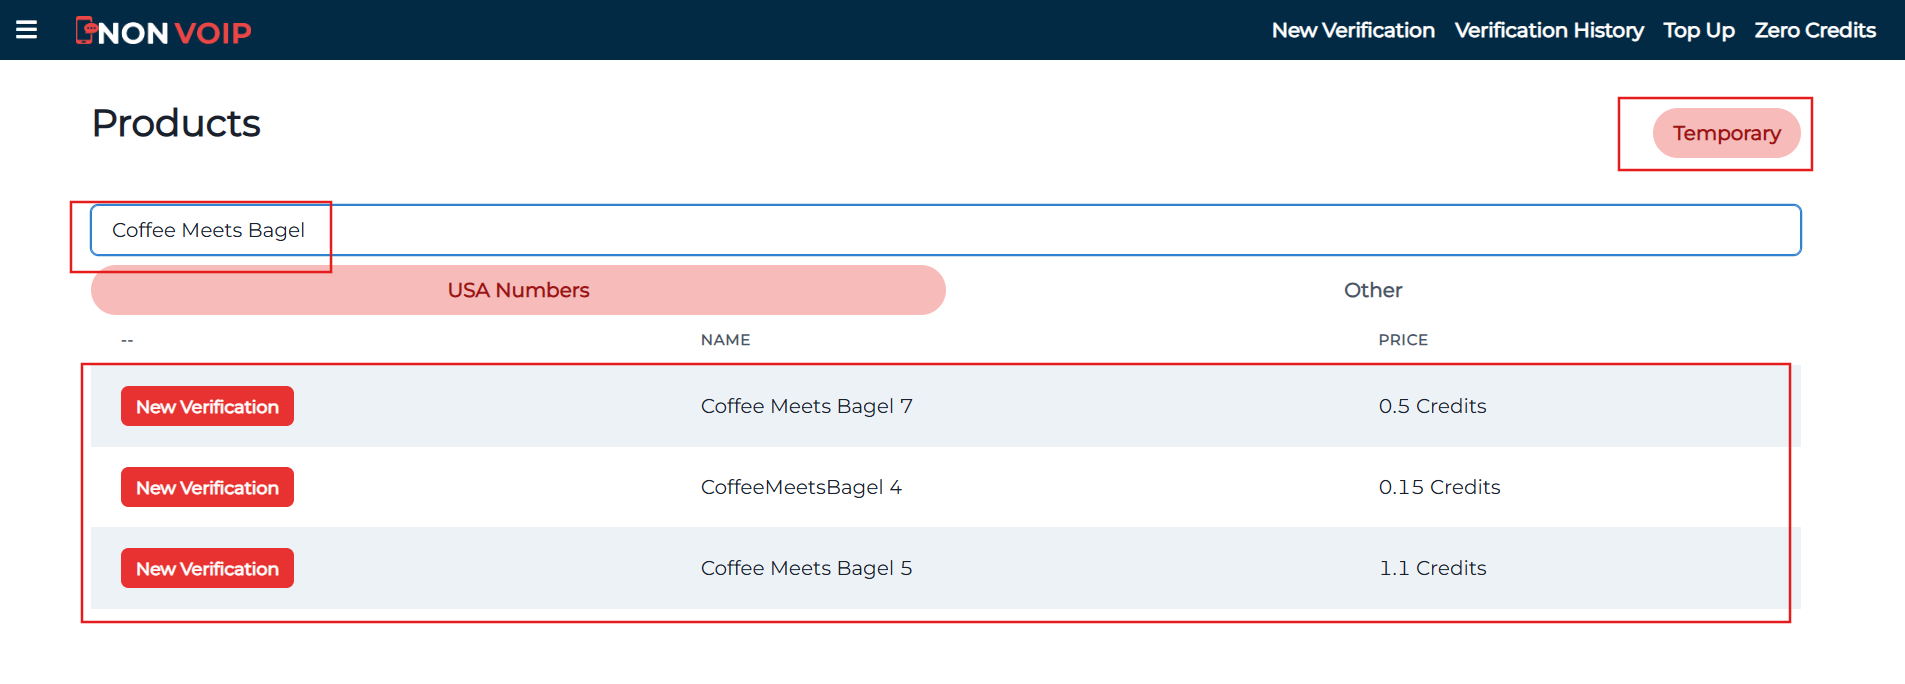Click the NON VOIP logo
1905x684 pixels.
(164, 32)
